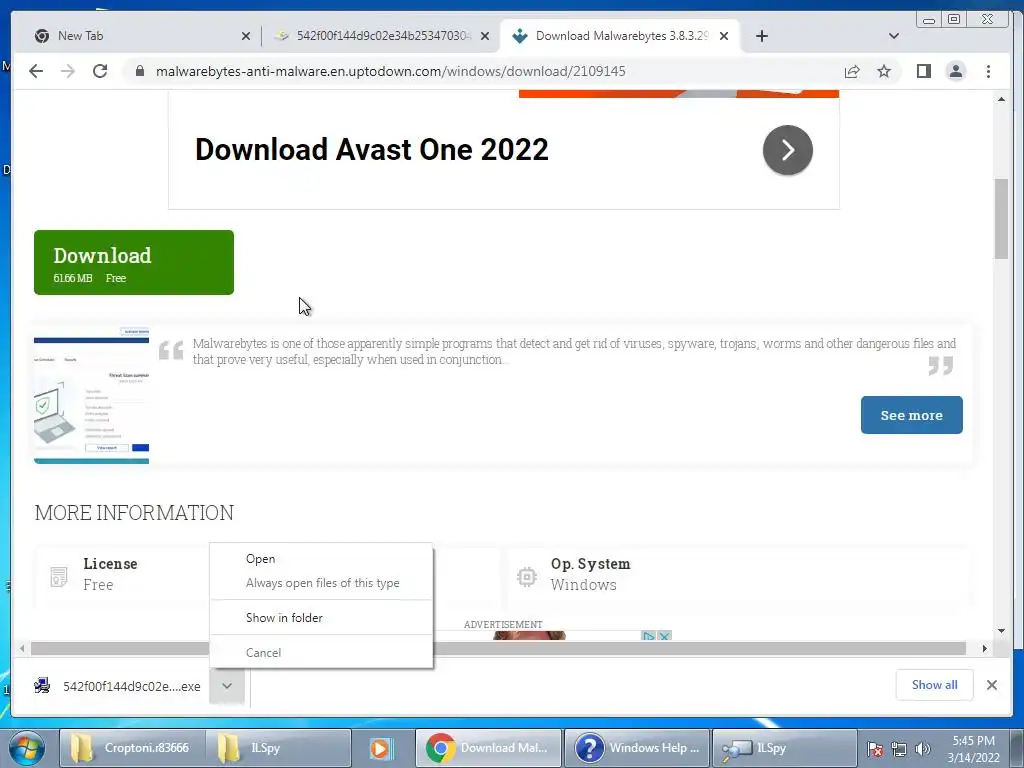View site security lock info
The image size is (1024, 768).
[x=140, y=71]
